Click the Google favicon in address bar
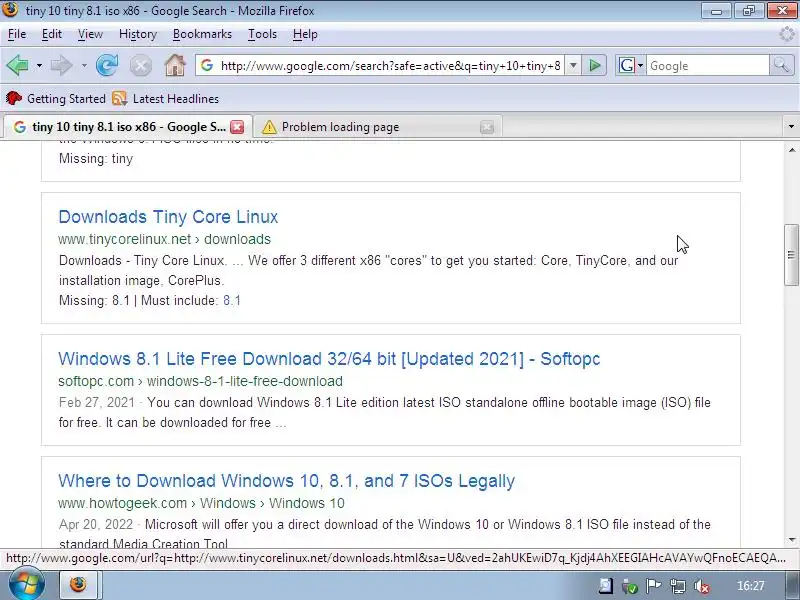Screen dimensions: 800x600 pyautogui.click(x=207, y=65)
